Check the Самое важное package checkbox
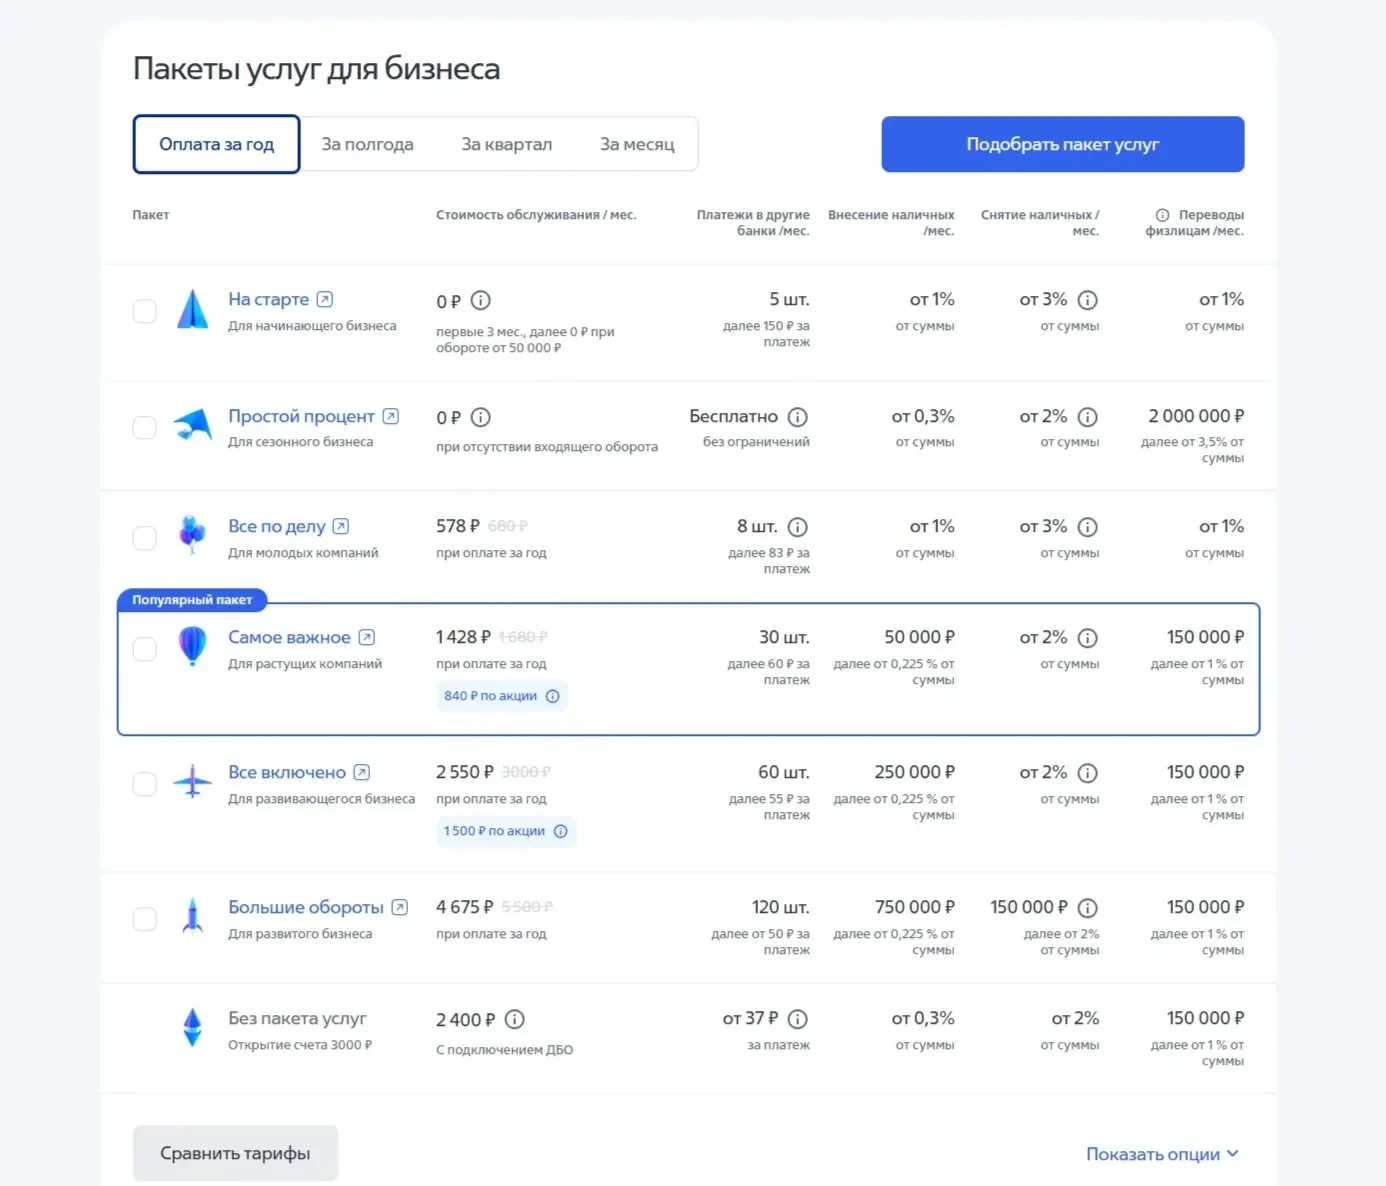The image size is (1386, 1186). pos(145,649)
